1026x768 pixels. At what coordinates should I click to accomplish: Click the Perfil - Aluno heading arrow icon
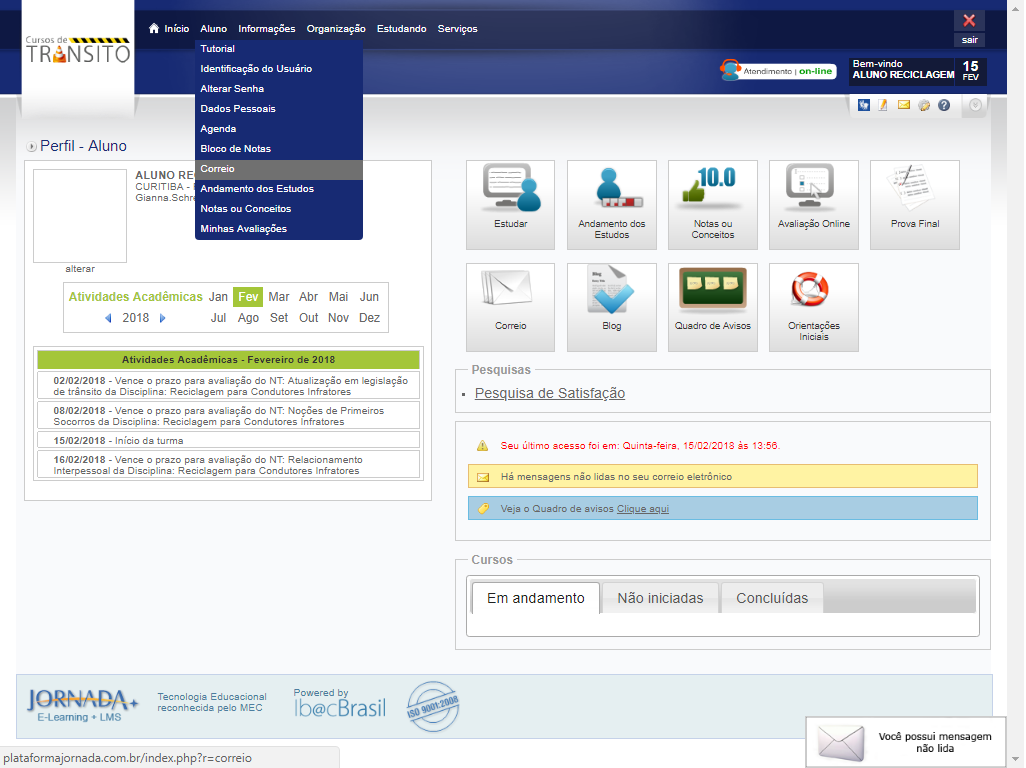click(31, 147)
